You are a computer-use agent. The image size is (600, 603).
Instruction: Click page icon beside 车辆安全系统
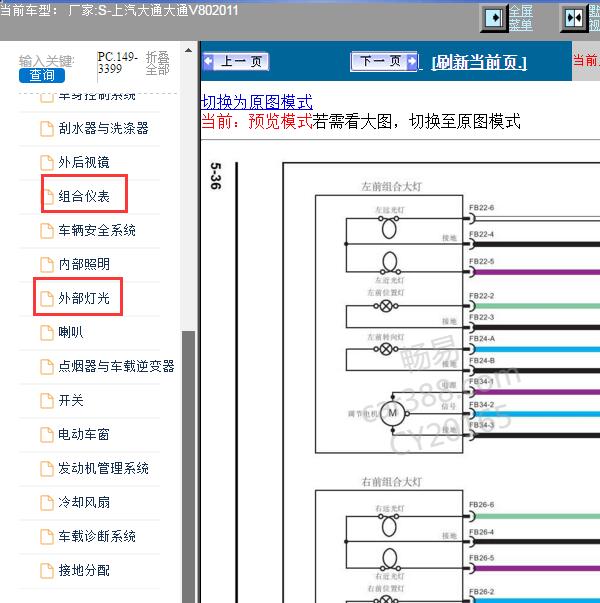(x=47, y=231)
